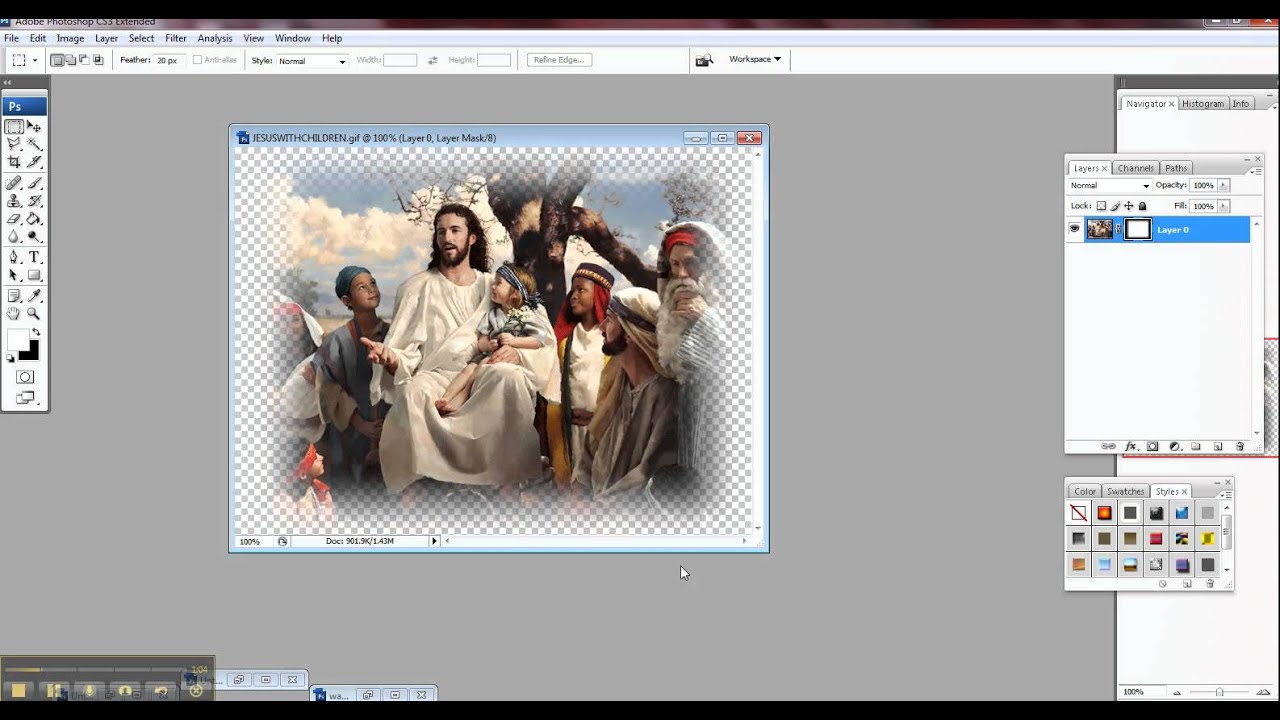The width and height of the screenshot is (1280, 720).
Task: Select the Blur tool
Action: click(14, 236)
